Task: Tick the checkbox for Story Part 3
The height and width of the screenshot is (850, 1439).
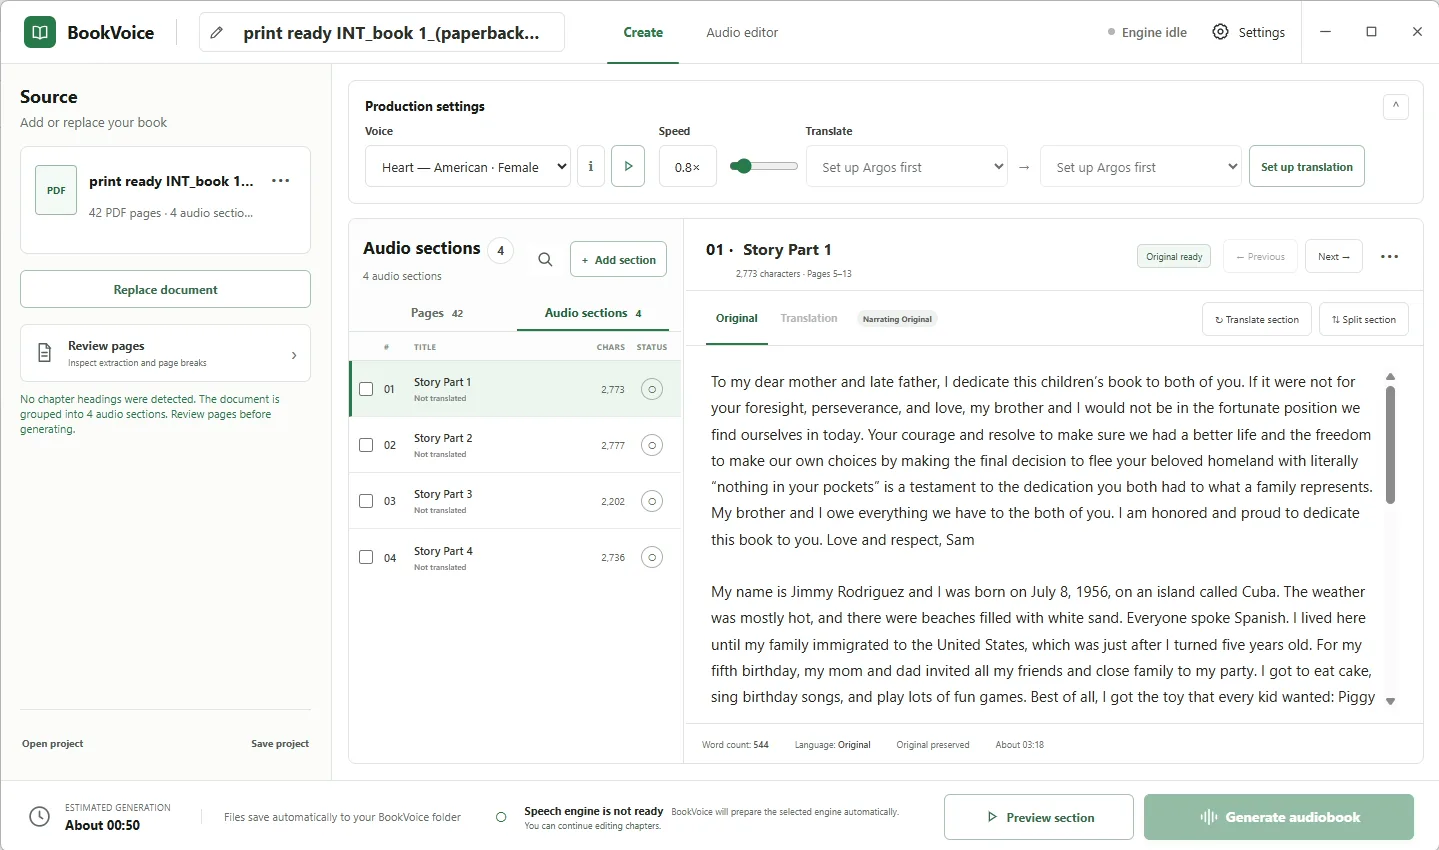Action: (366, 501)
